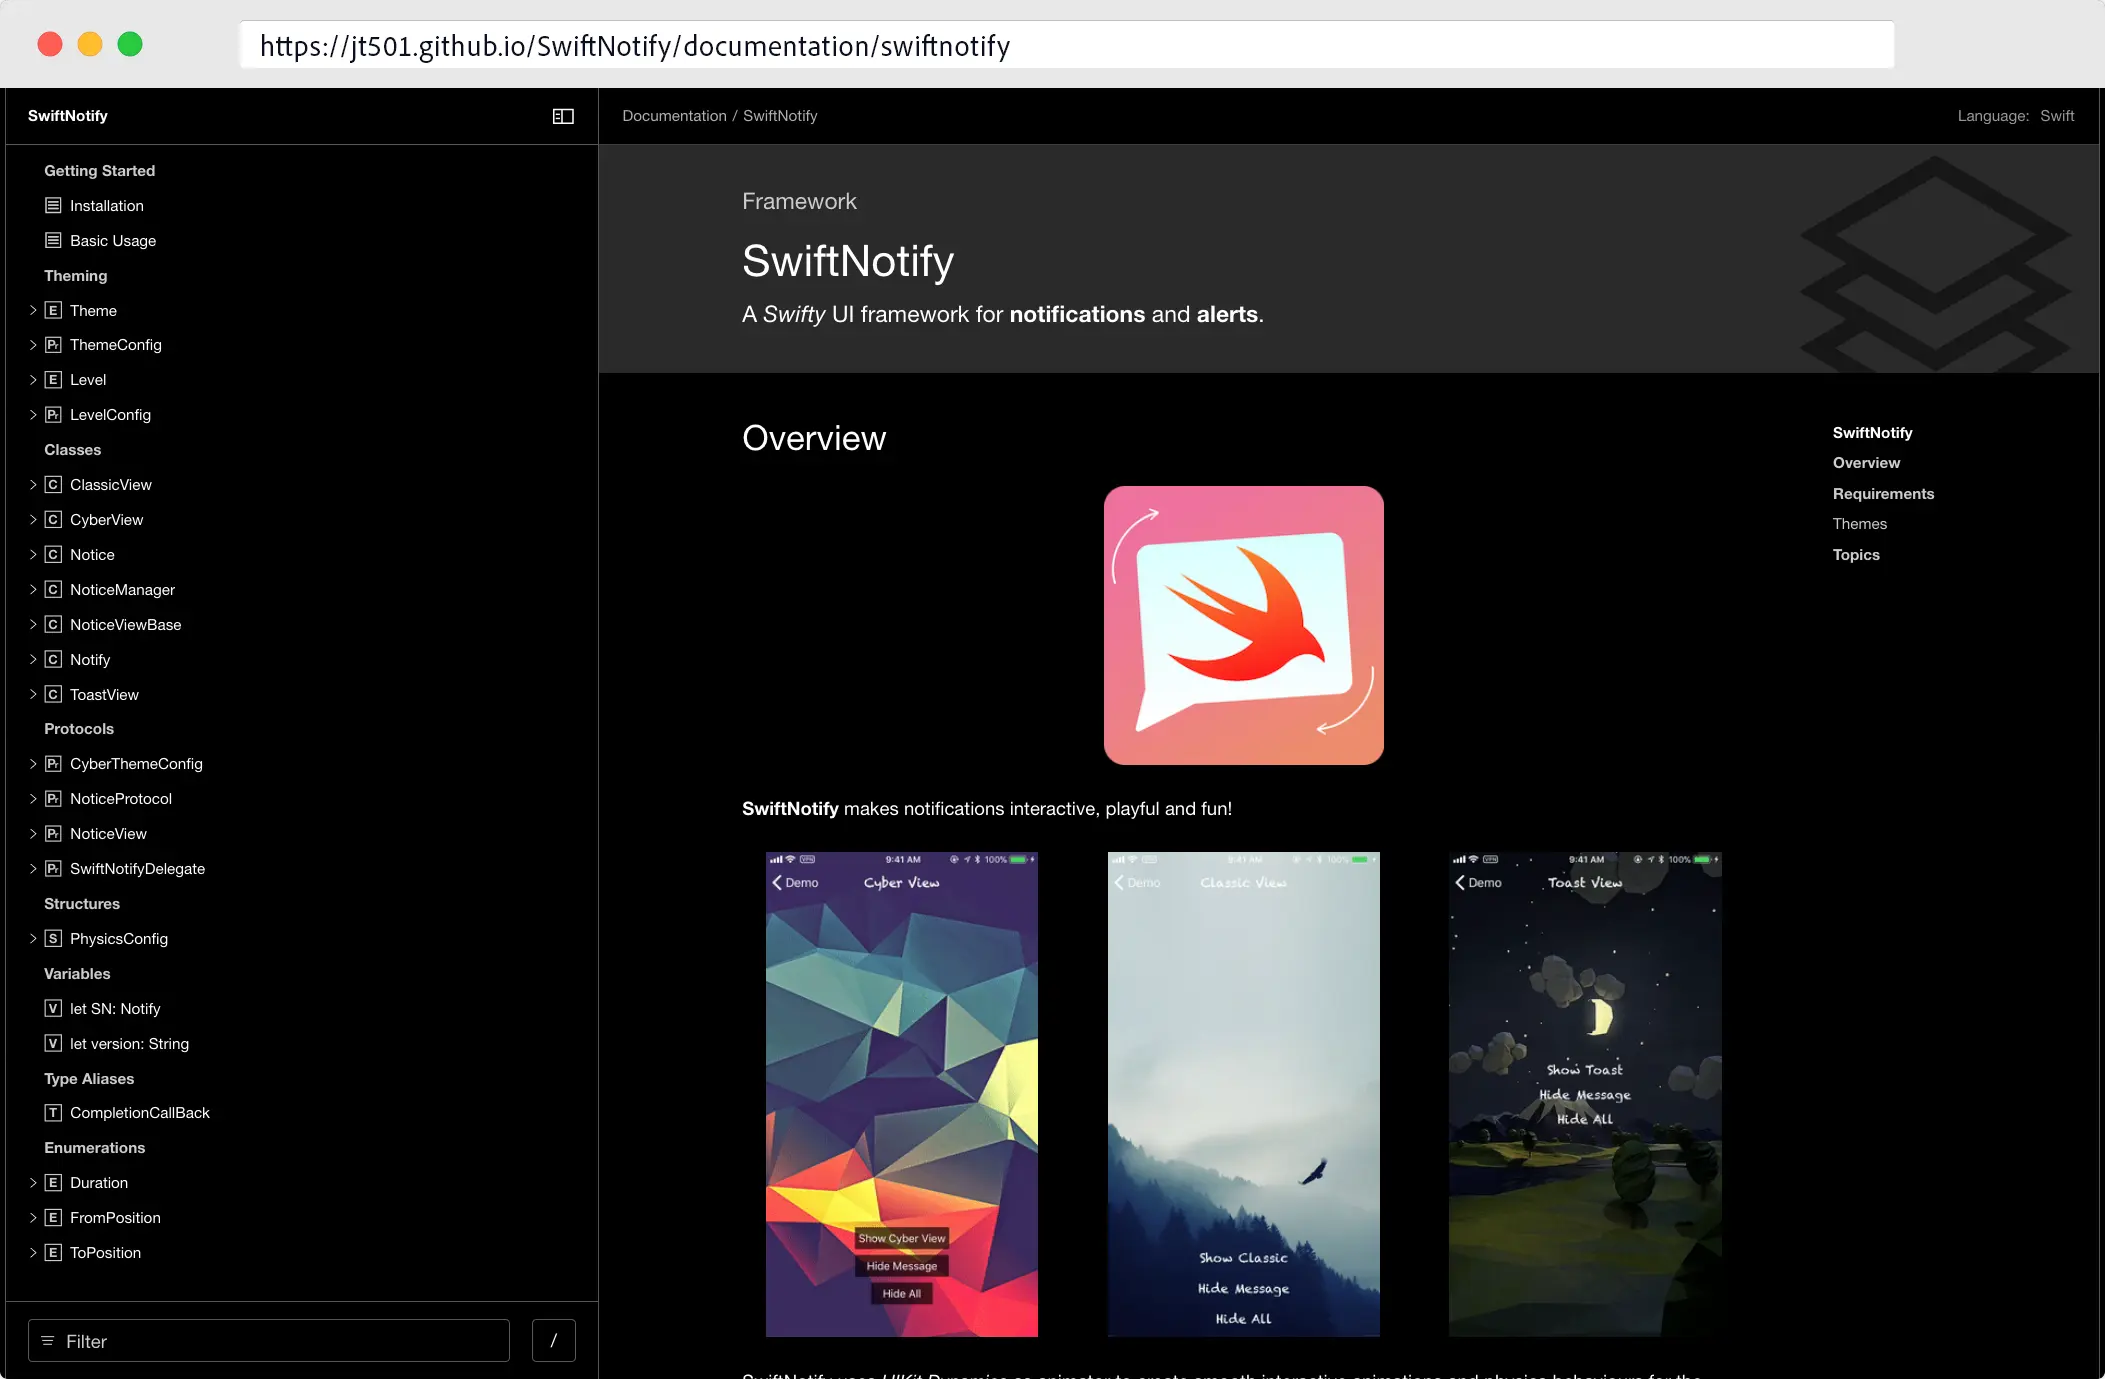Click the class icon beside Notice
This screenshot has height=1379, width=2105.
(53, 554)
